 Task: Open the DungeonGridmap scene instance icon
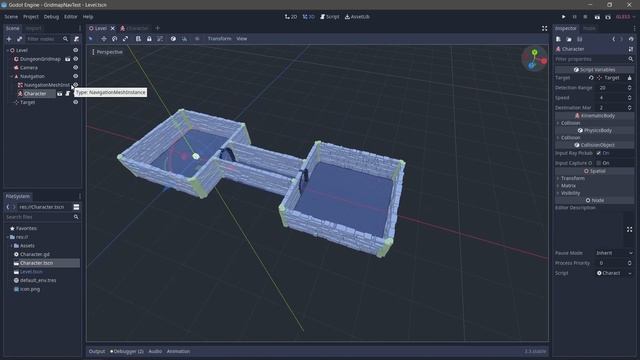pos(68,59)
